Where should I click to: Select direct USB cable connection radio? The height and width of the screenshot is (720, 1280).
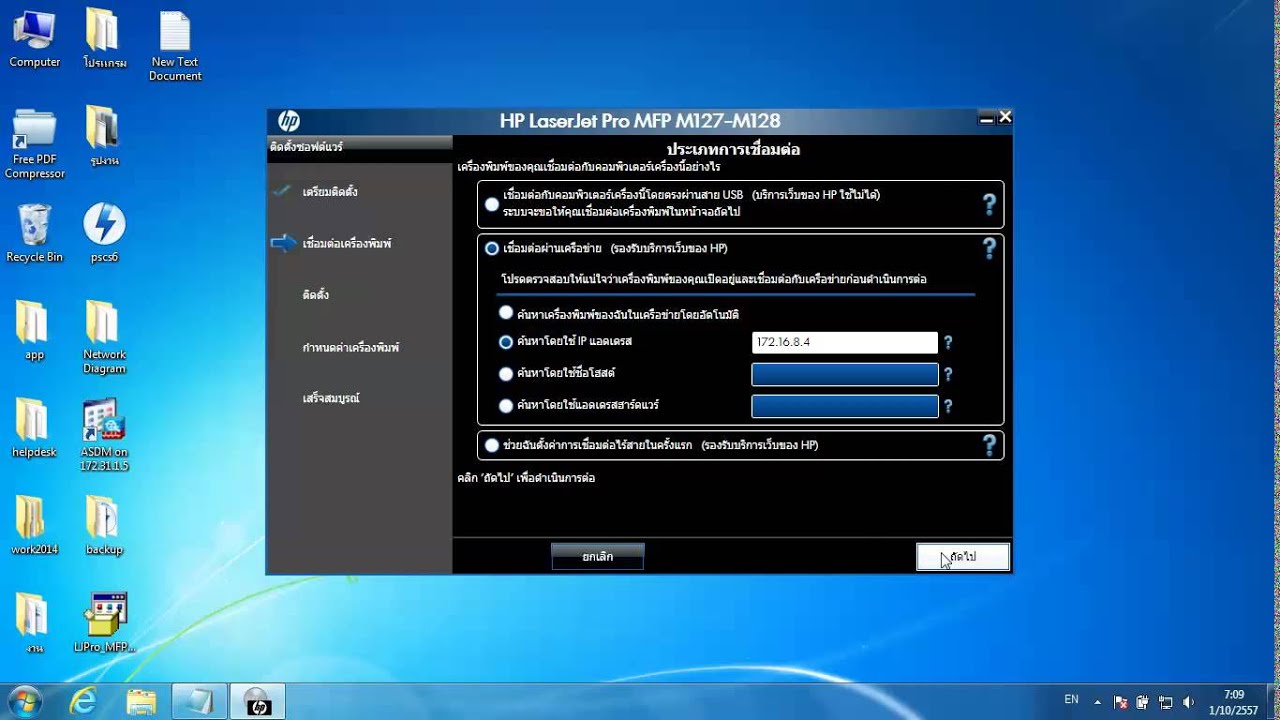[x=491, y=204]
